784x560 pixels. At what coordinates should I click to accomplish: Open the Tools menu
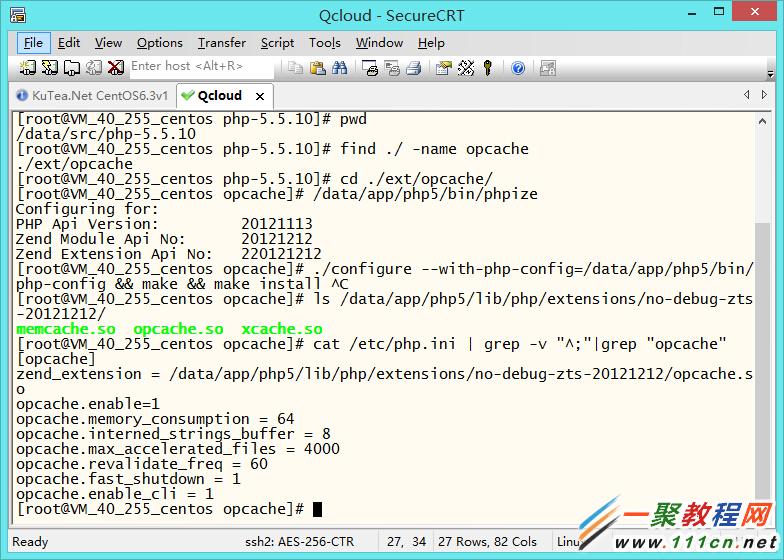tap(324, 43)
